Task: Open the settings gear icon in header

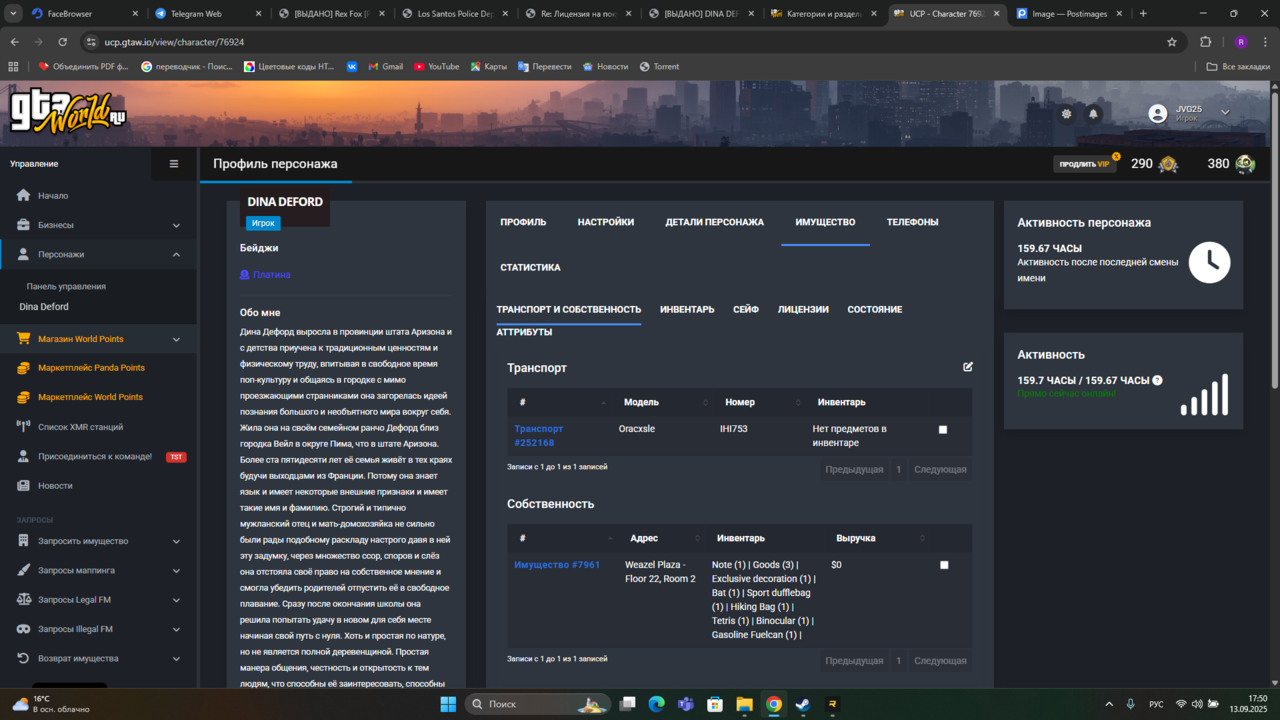Action: click(1067, 114)
